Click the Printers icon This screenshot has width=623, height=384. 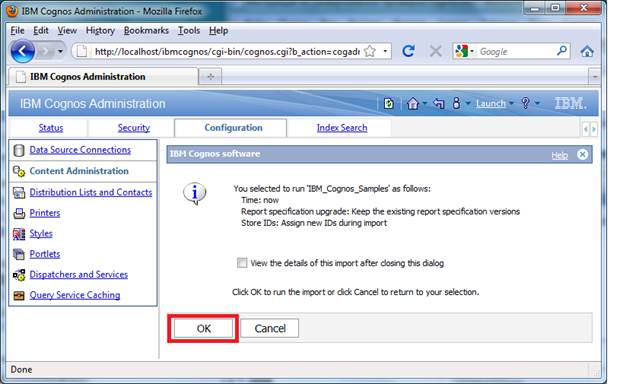19,213
